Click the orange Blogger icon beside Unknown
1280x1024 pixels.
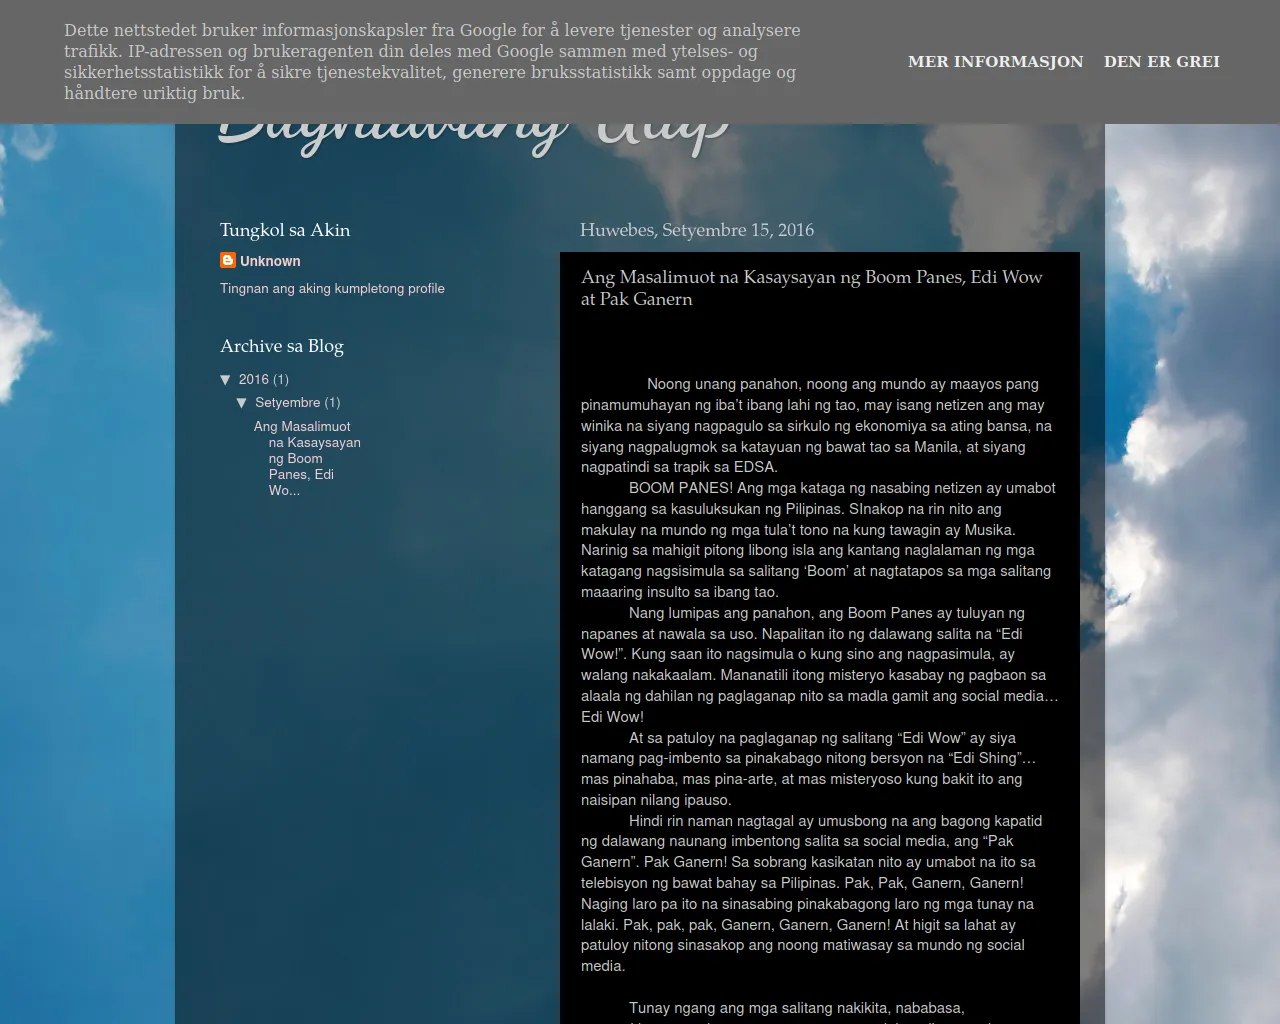click(228, 260)
